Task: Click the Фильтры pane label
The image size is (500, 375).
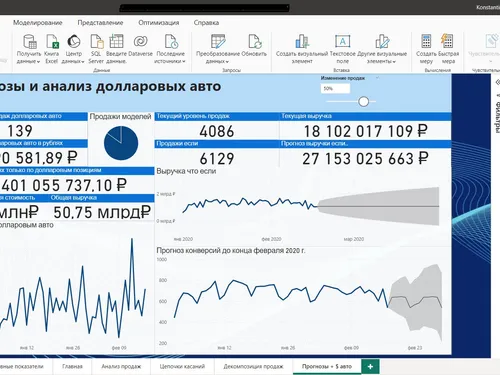Action: [x=497, y=117]
